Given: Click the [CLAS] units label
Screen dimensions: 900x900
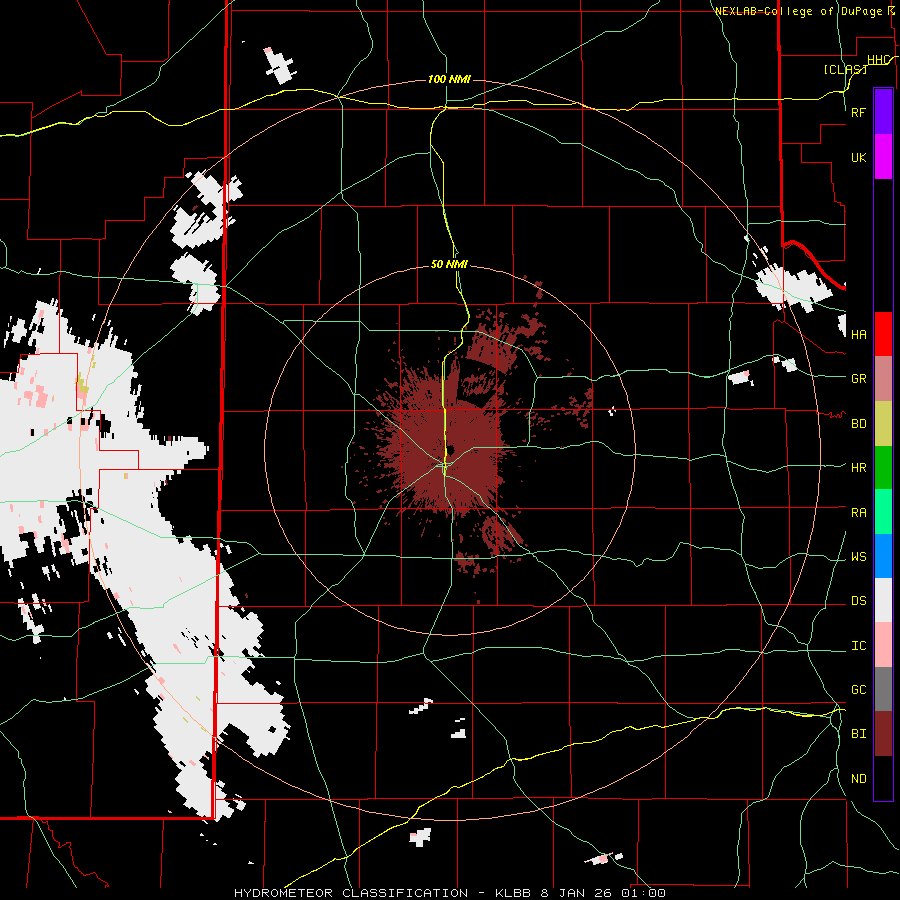Looking at the screenshot, I should [x=845, y=69].
